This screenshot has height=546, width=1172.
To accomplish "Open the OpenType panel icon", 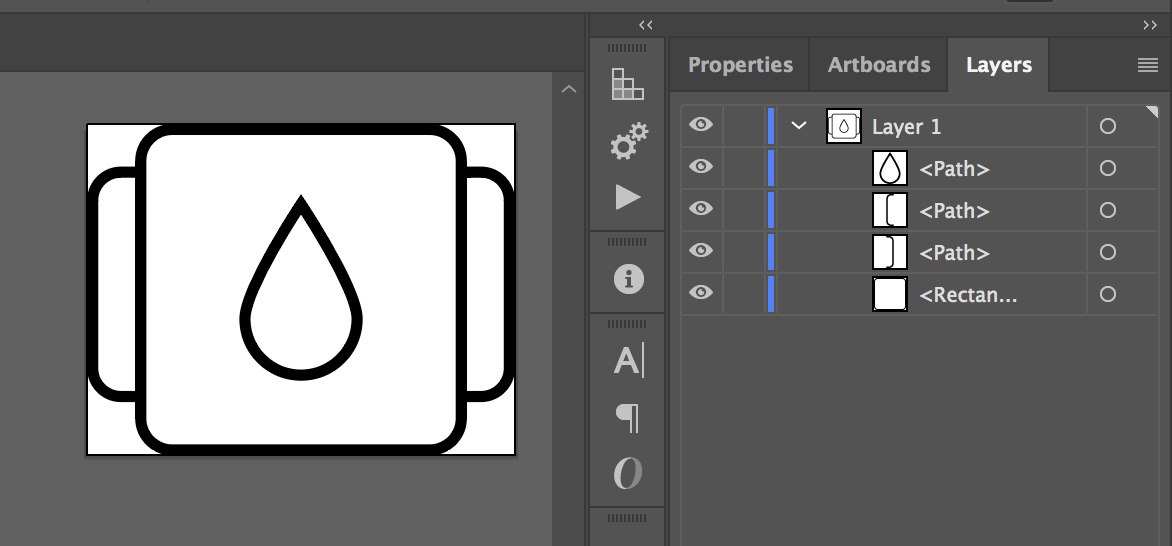I will pyautogui.click(x=628, y=473).
